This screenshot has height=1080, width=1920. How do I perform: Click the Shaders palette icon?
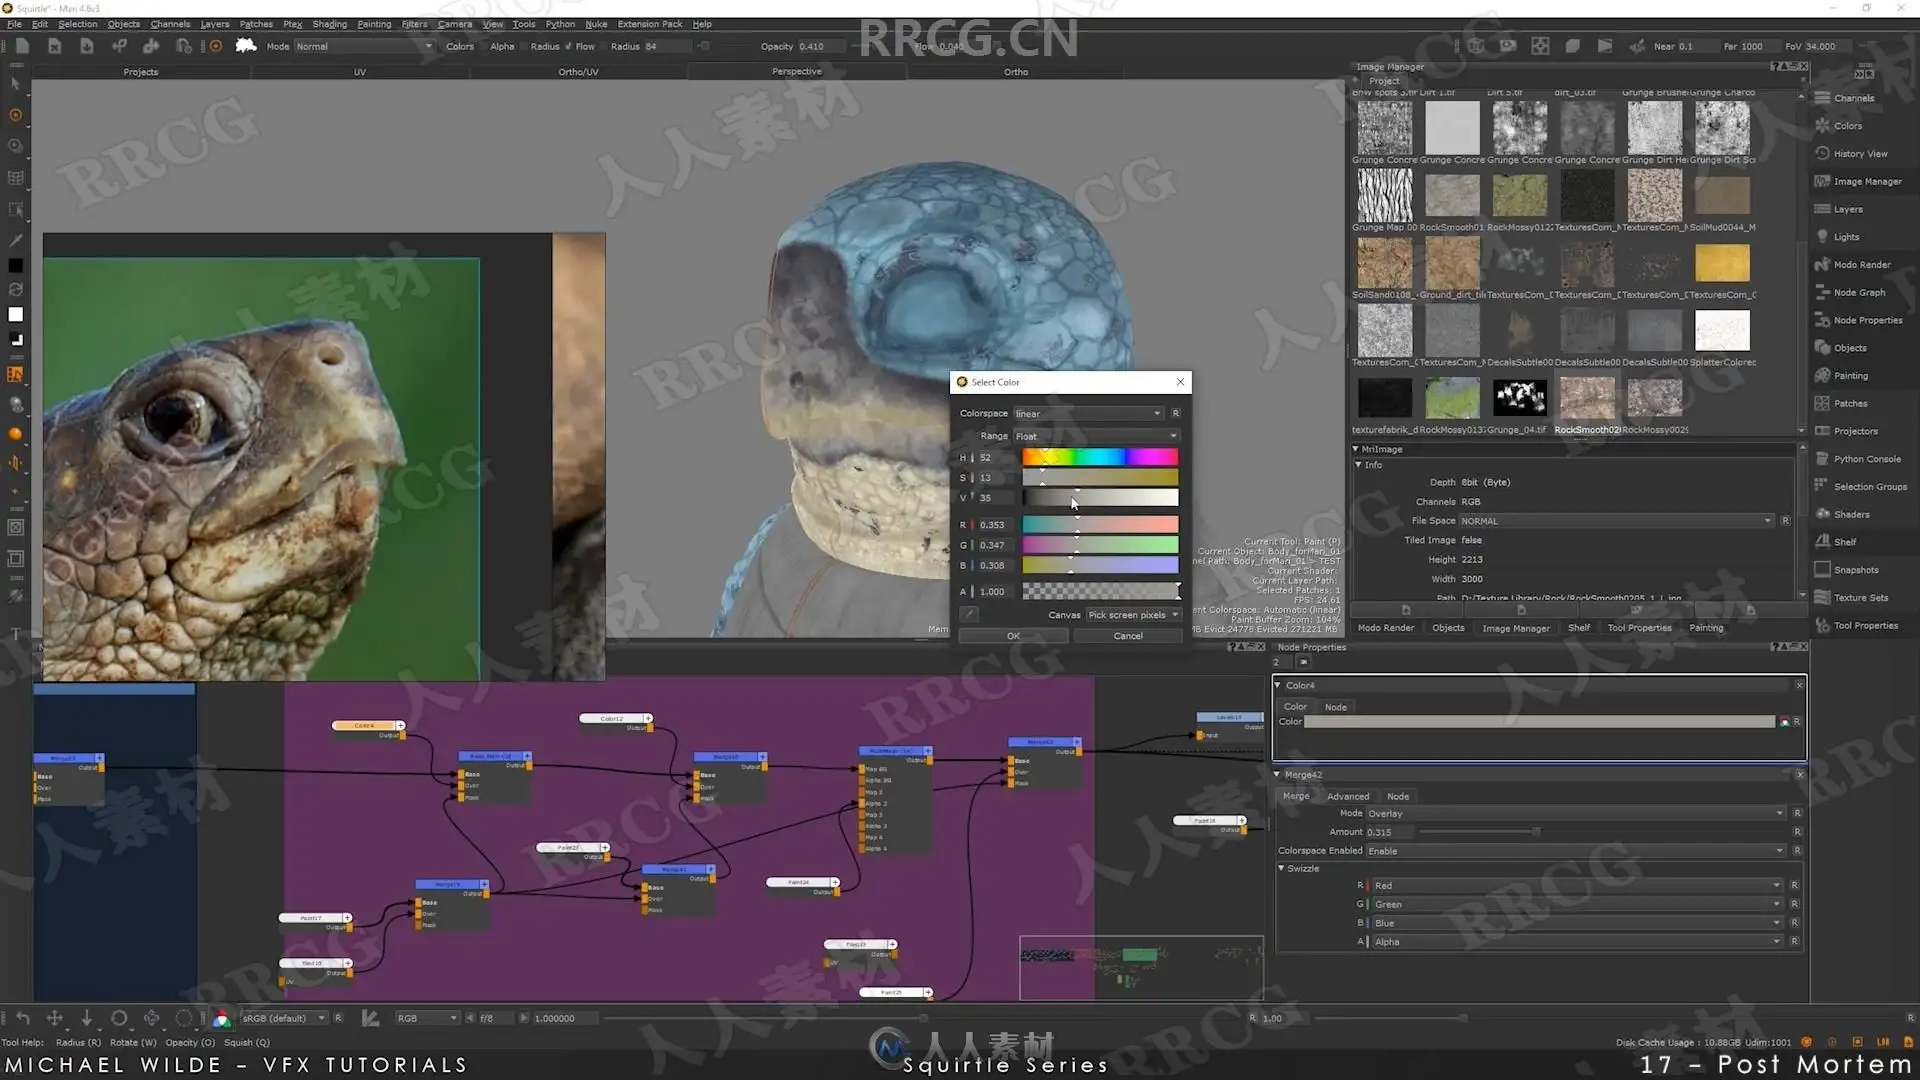click(1822, 514)
